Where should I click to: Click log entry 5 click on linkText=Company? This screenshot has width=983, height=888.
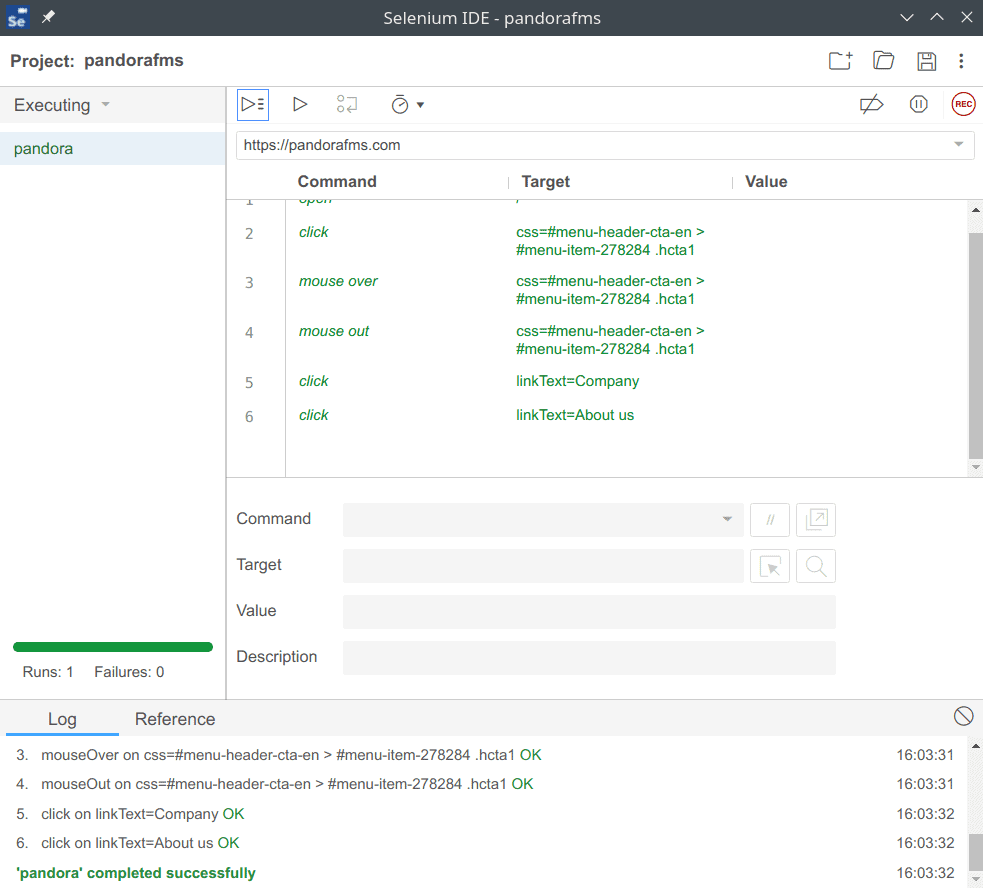[x=485, y=814]
